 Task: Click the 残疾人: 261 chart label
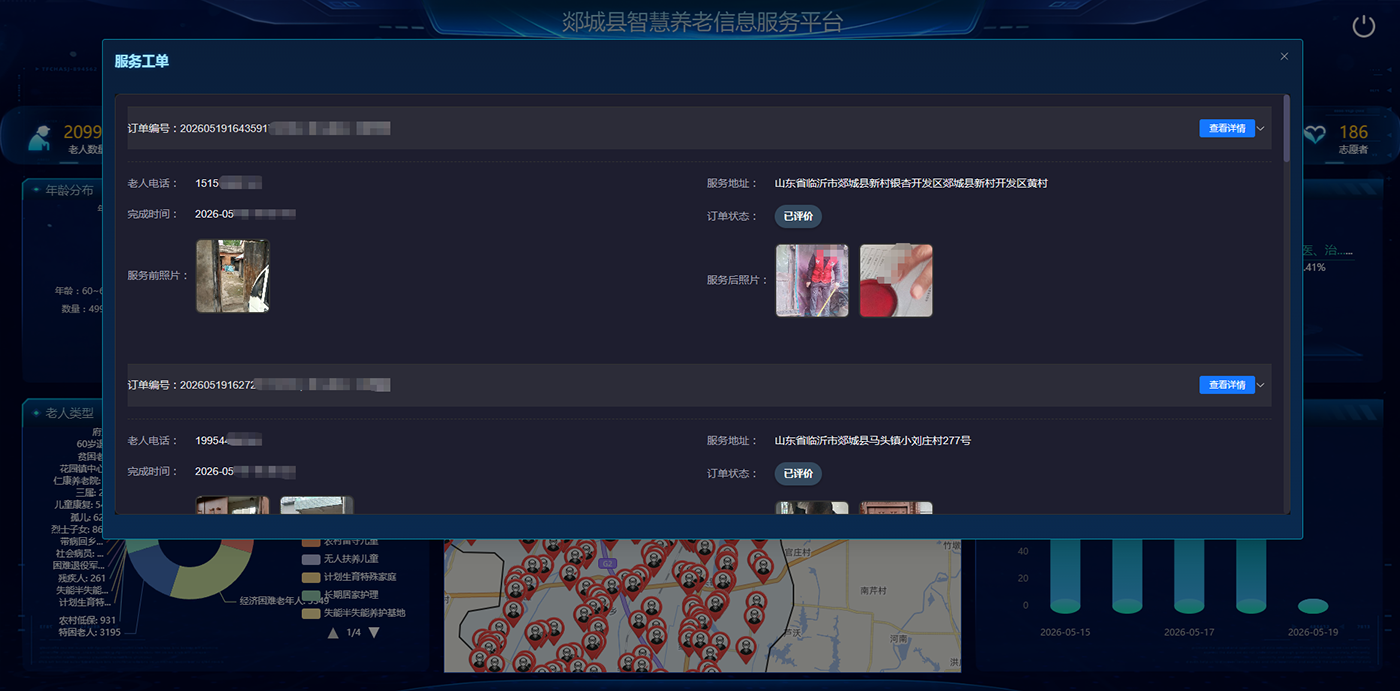pos(82,578)
